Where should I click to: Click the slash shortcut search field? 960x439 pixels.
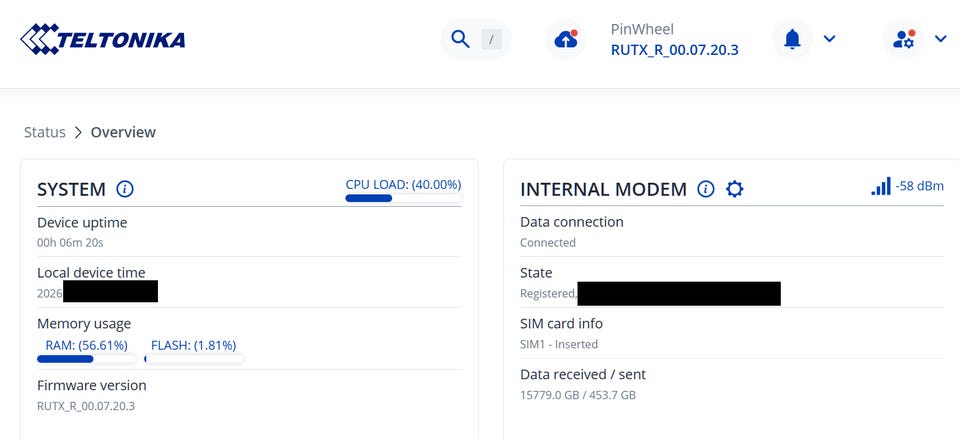click(492, 39)
